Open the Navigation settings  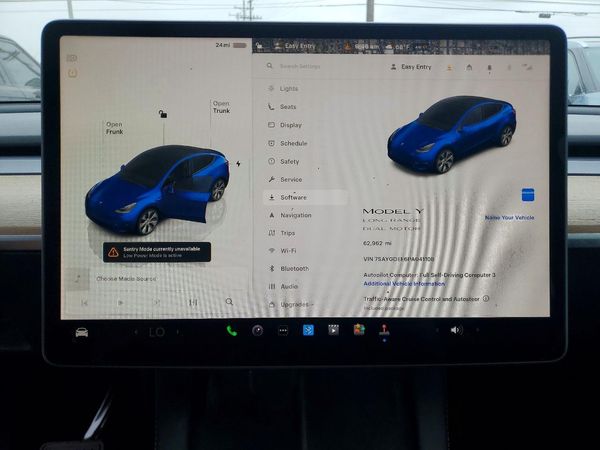[290, 215]
